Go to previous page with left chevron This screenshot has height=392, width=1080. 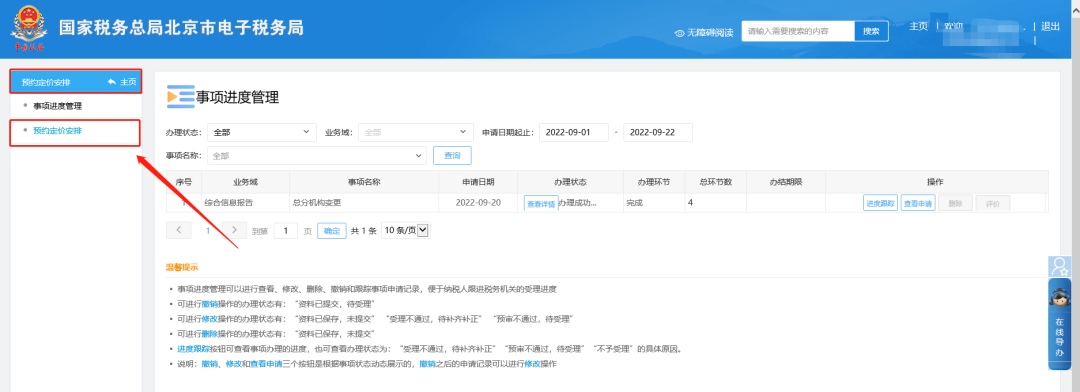[x=178, y=230]
